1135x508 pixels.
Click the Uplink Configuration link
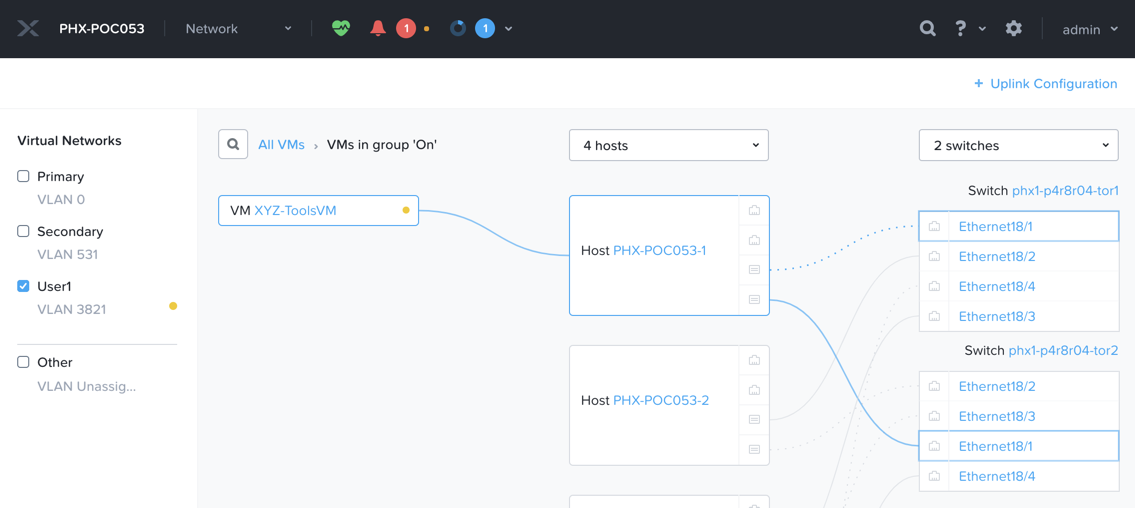pyautogui.click(x=1046, y=84)
